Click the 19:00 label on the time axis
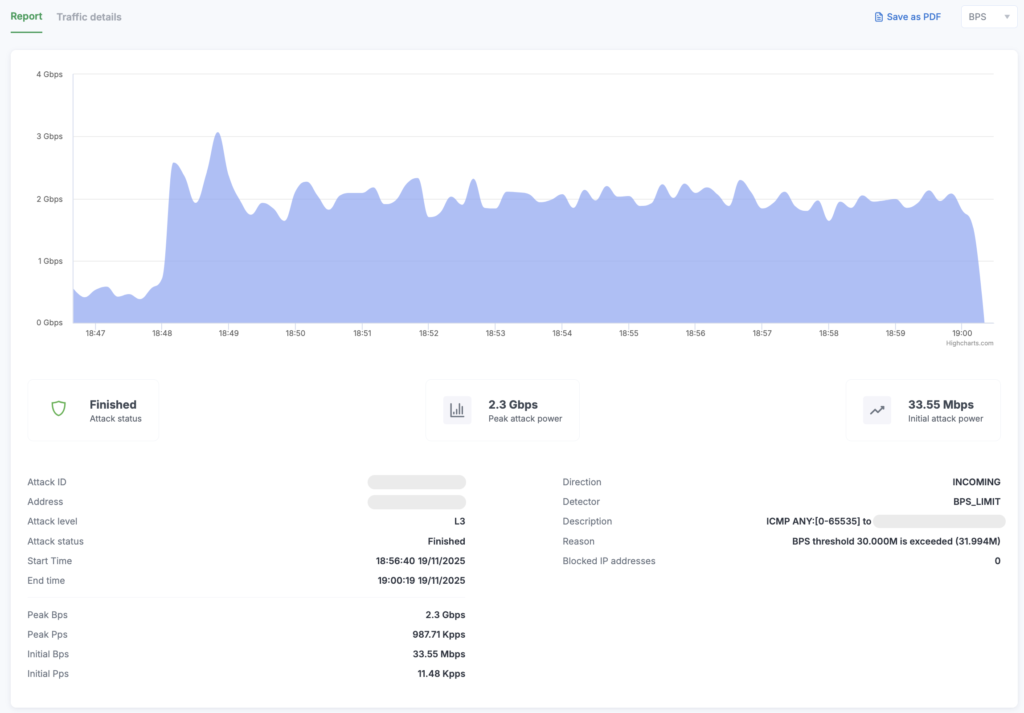Screen dimensions: 1024x713 (962, 333)
